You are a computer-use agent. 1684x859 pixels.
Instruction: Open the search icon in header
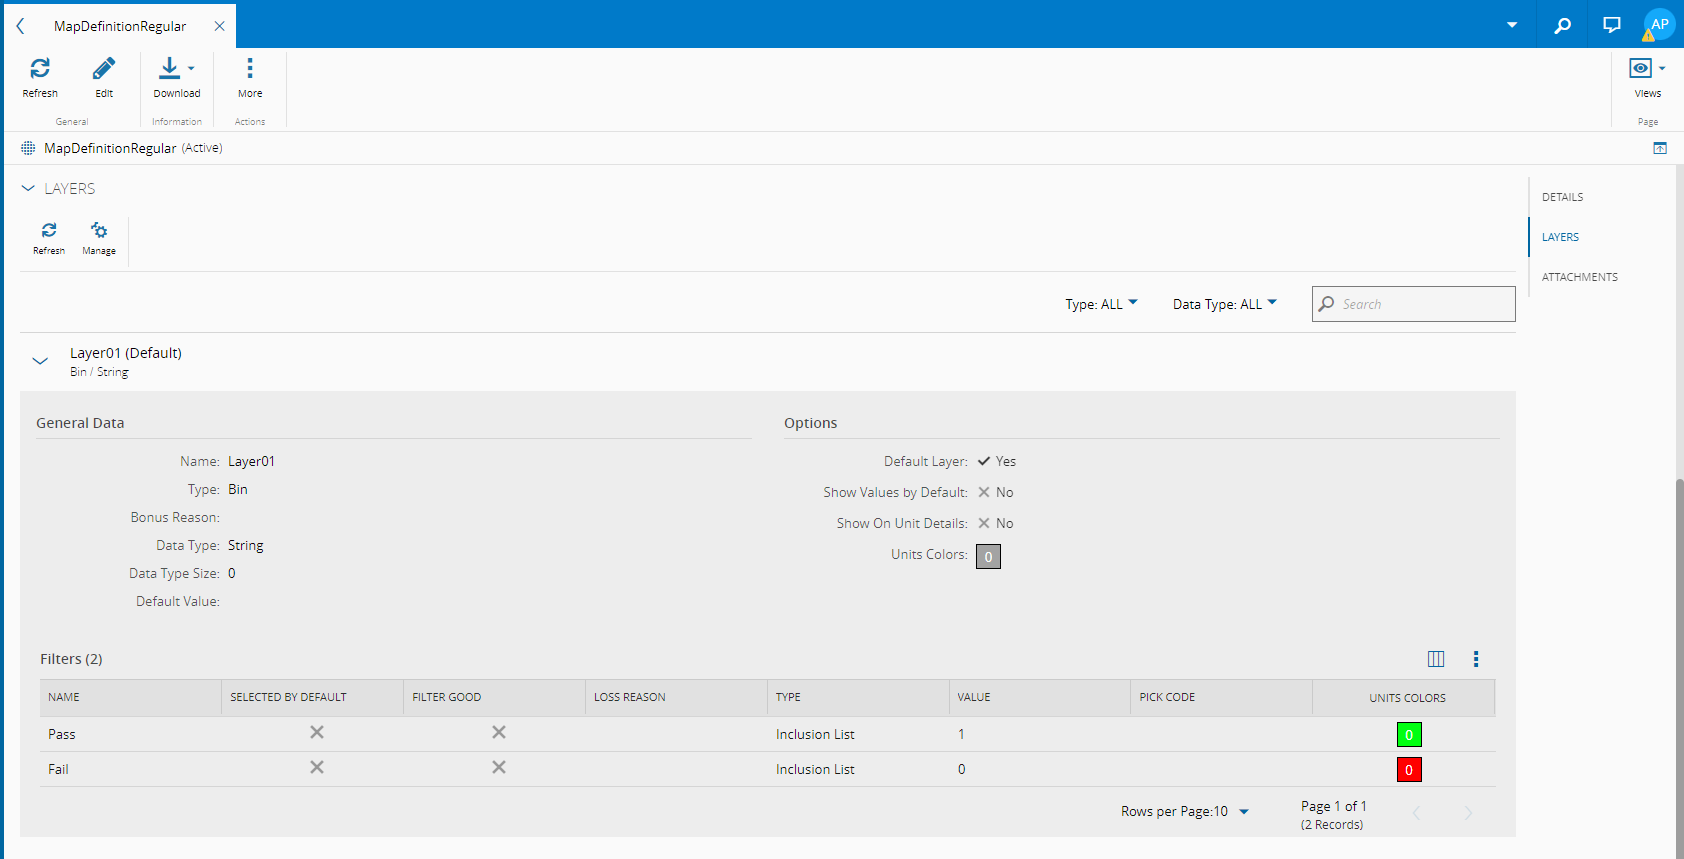pyautogui.click(x=1562, y=25)
